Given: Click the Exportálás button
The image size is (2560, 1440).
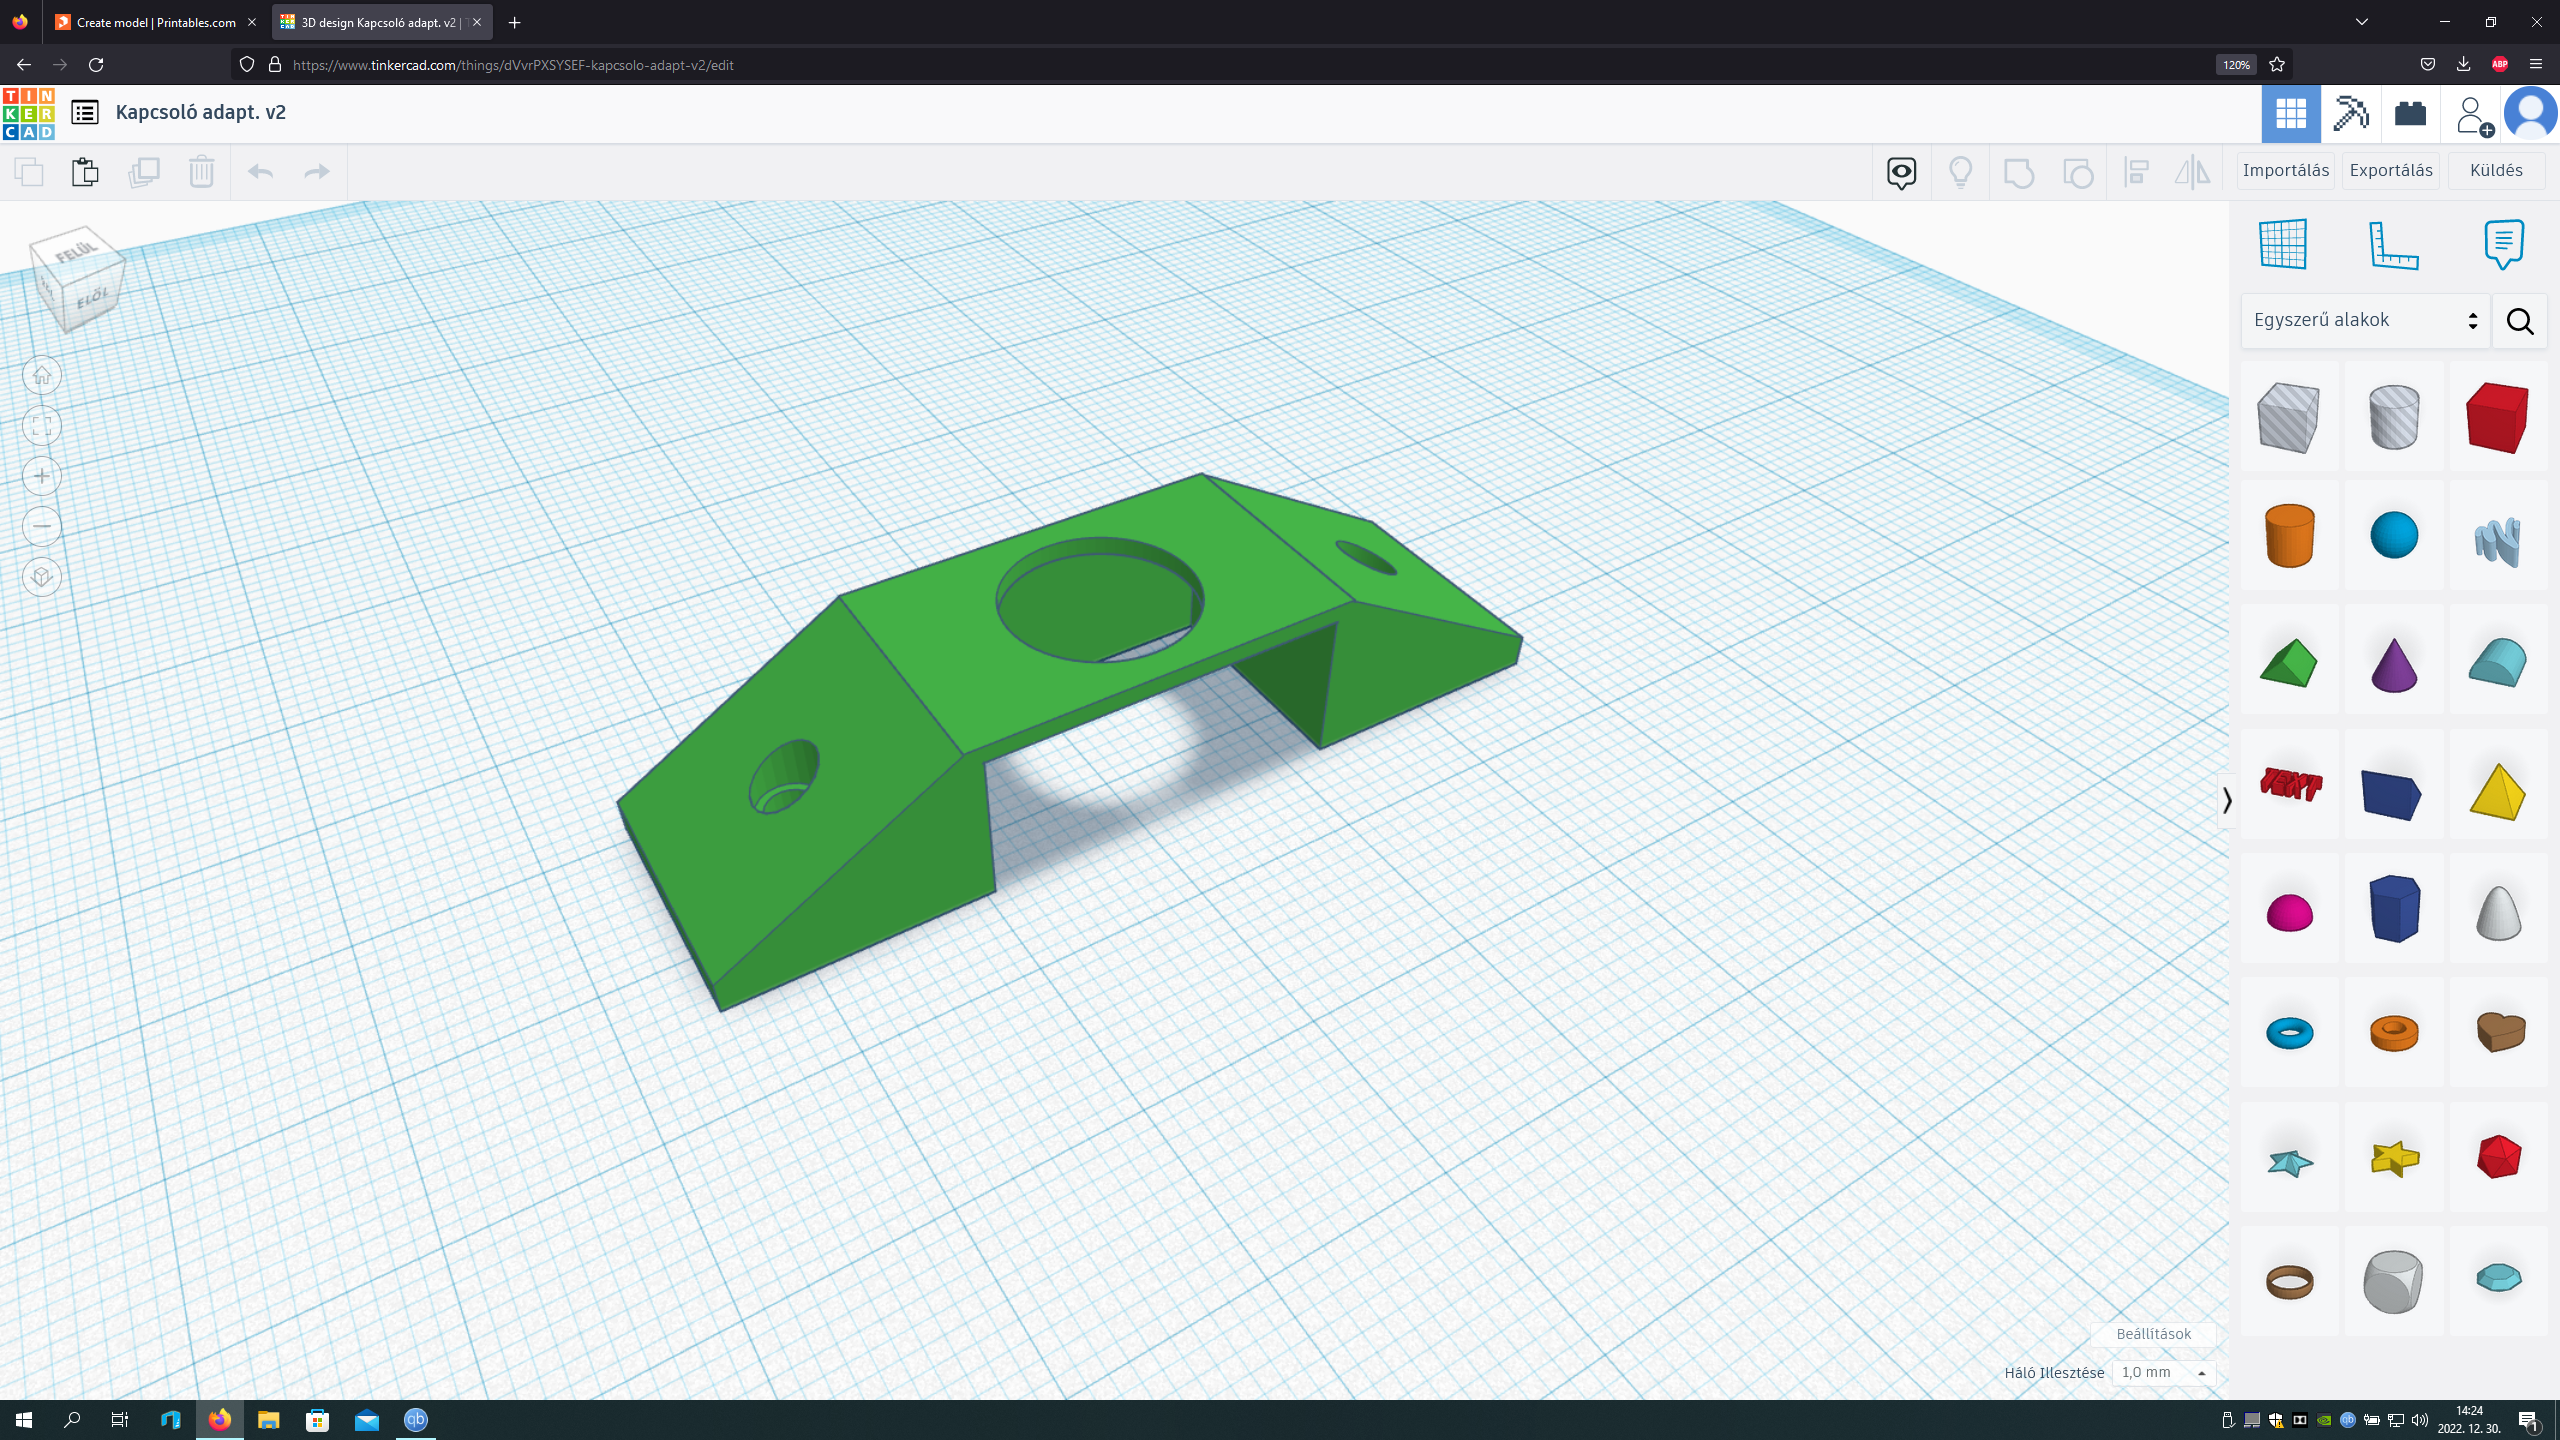Looking at the screenshot, I should coord(2391,170).
